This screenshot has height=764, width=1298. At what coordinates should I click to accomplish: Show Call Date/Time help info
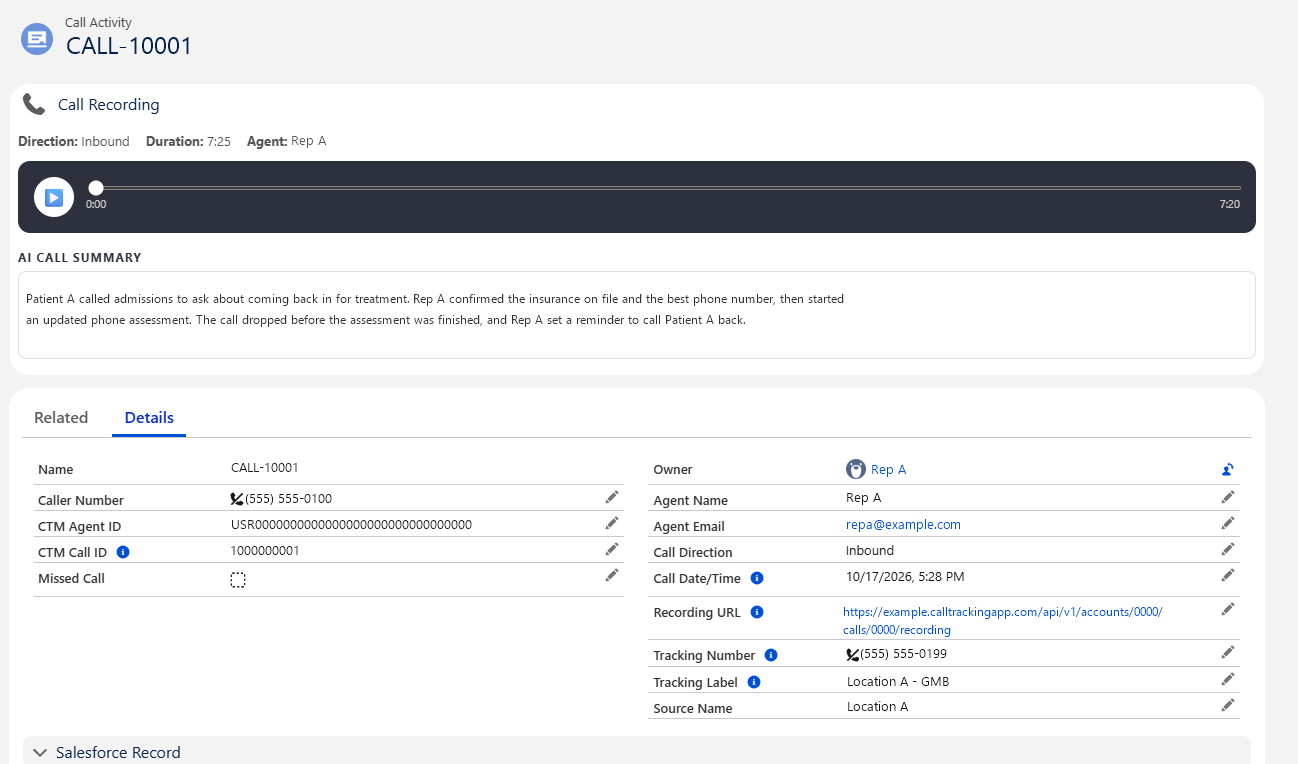[x=757, y=578]
